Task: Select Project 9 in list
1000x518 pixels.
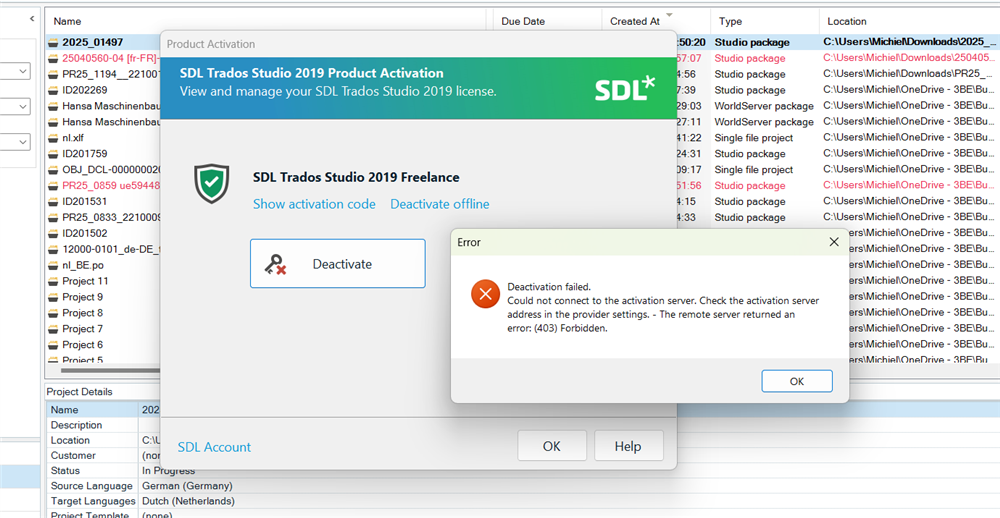Action: (x=82, y=297)
